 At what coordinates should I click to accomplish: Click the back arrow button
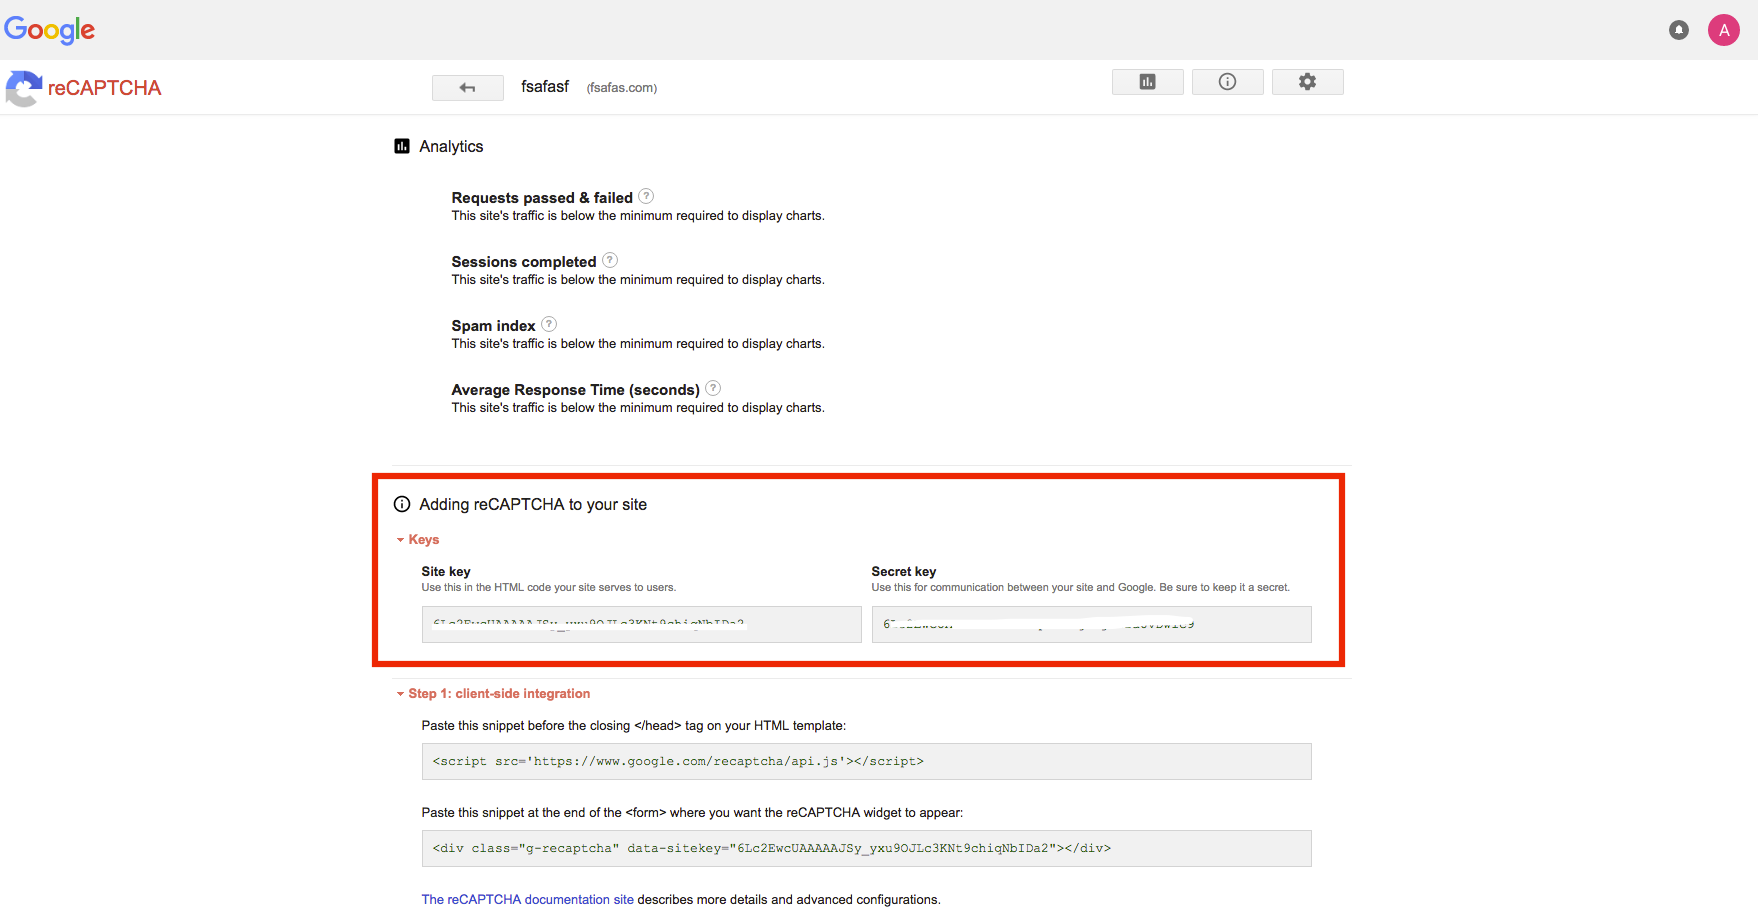coord(467,88)
